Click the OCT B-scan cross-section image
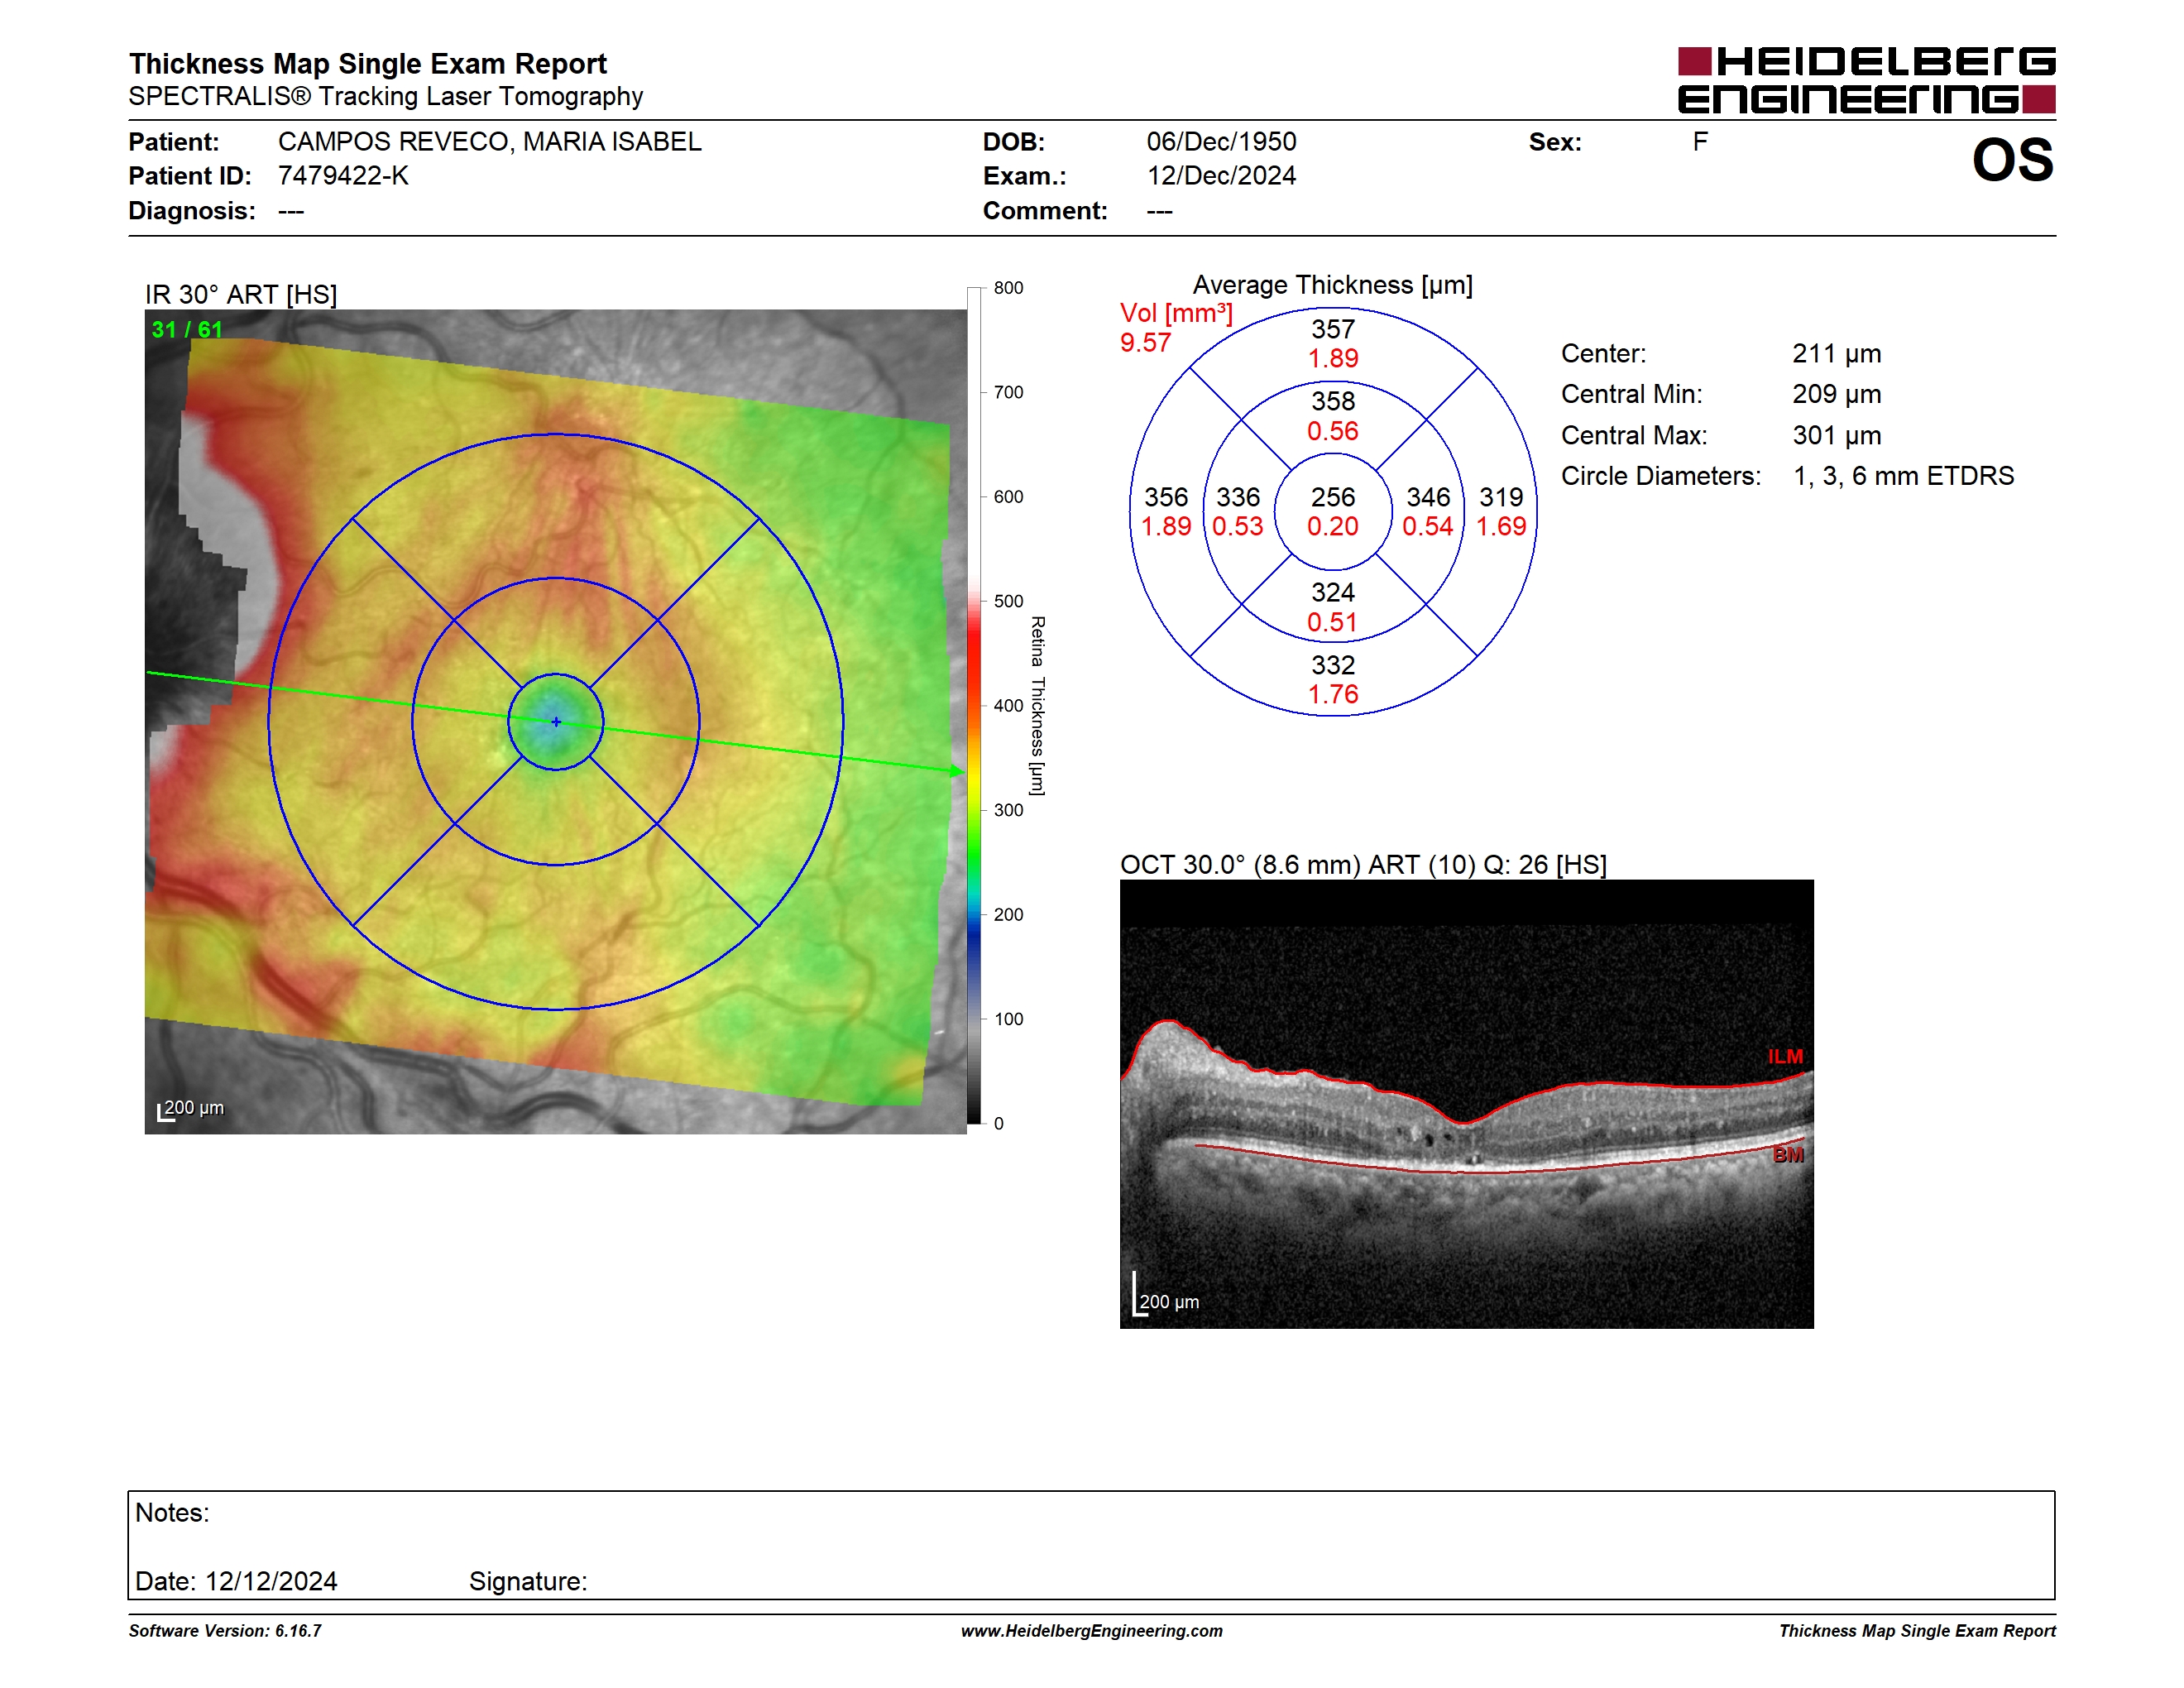 [1466, 1104]
